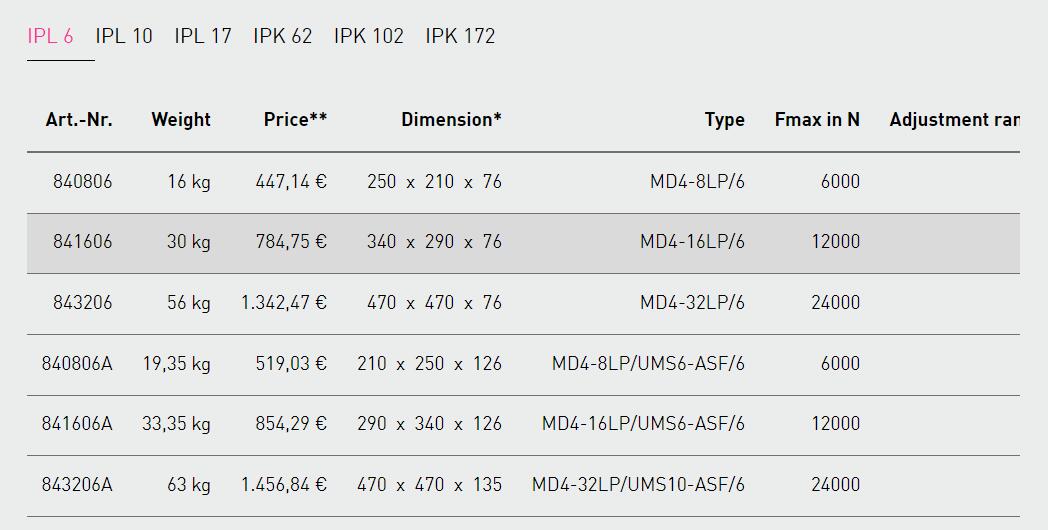Click the Type column header
1048x530 pixels.
(x=725, y=120)
